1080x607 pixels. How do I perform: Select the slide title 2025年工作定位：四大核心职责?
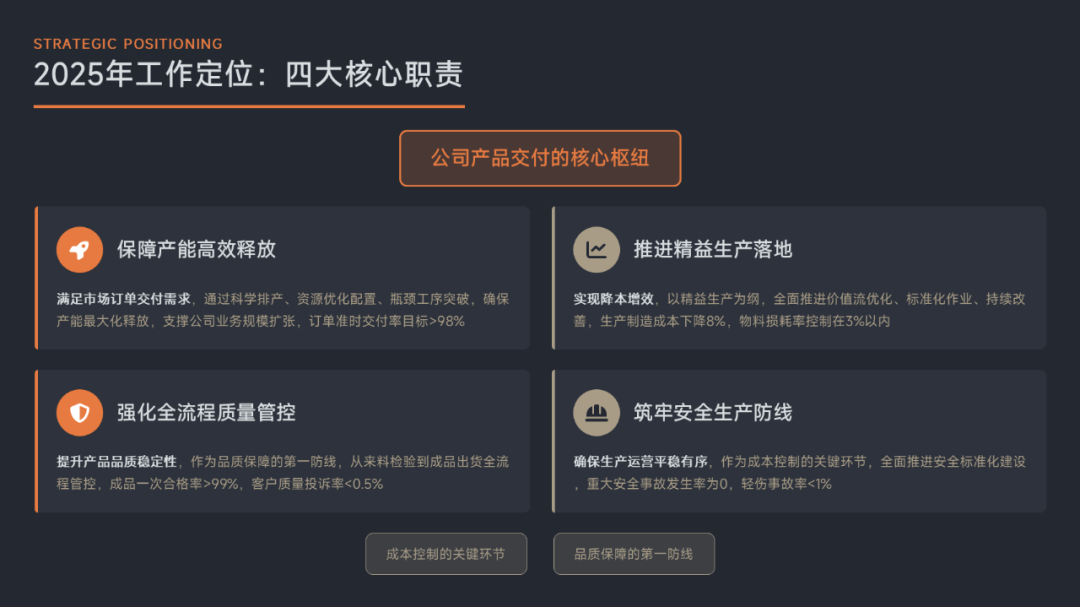click(248, 75)
